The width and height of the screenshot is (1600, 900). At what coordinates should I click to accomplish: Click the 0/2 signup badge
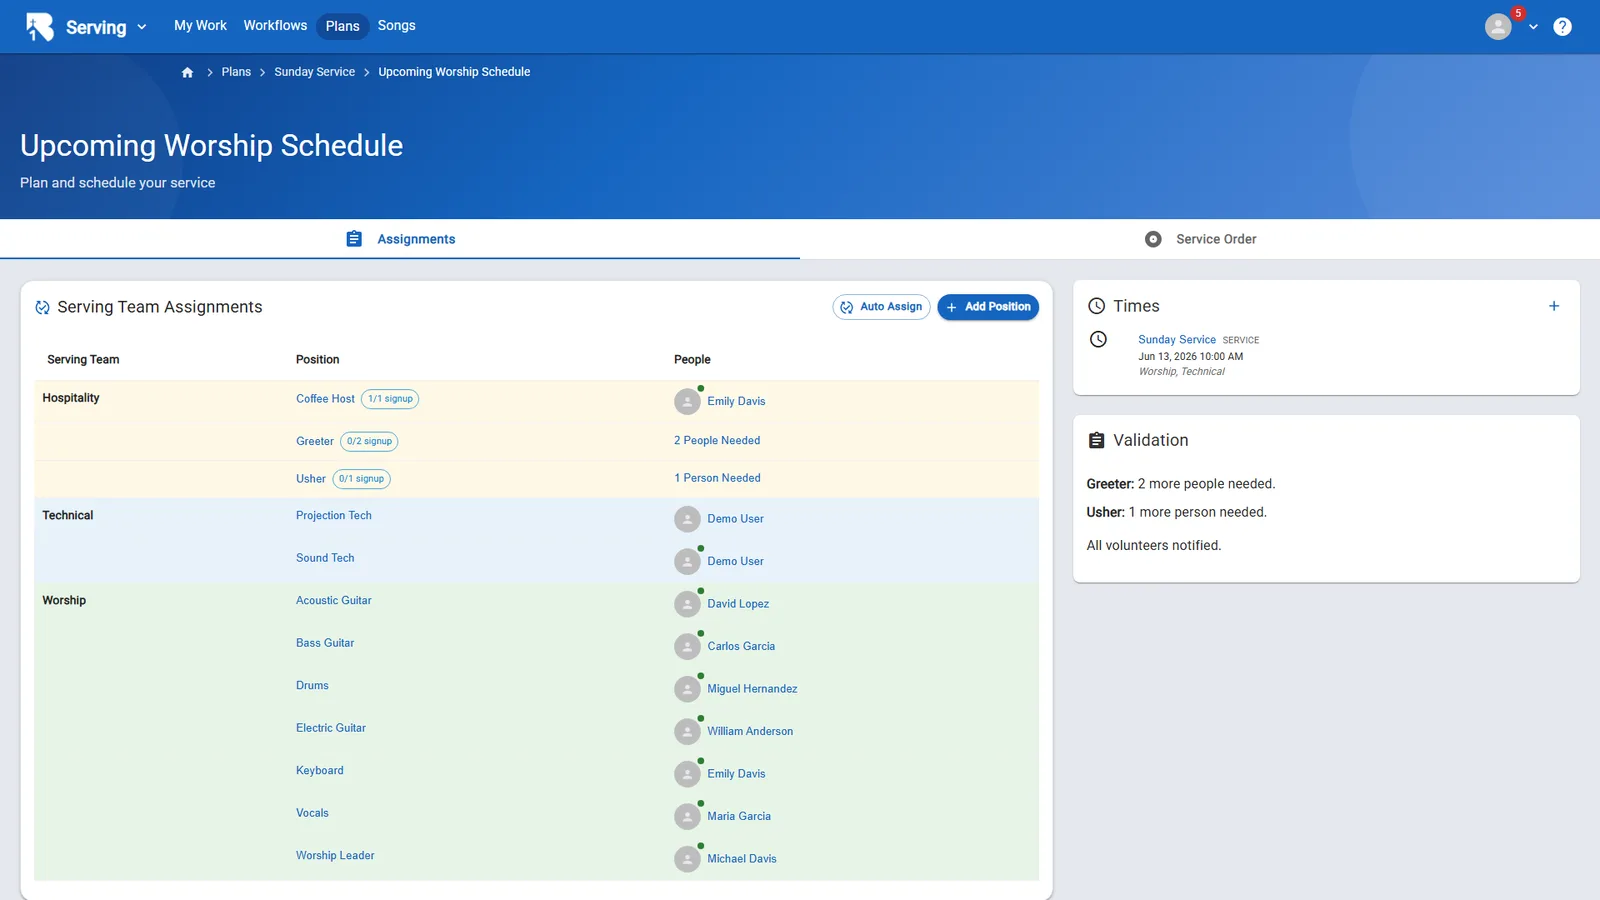tap(369, 441)
